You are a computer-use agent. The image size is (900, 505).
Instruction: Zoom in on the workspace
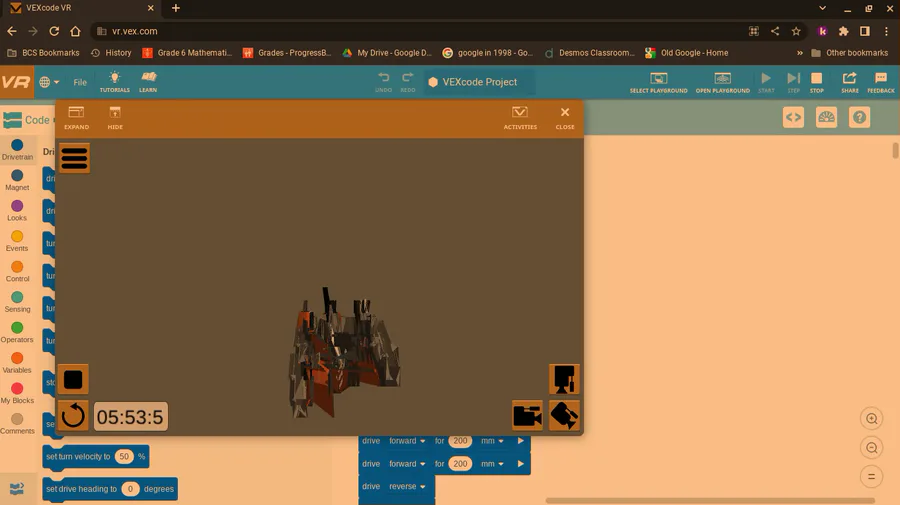871,418
